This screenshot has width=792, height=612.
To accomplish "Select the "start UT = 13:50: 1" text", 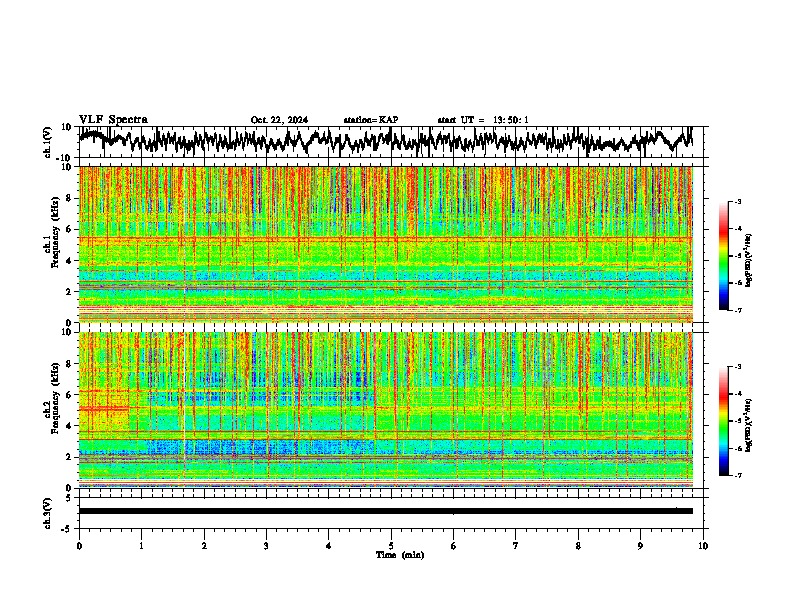I will pyautogui.click(x=483, y=120).
